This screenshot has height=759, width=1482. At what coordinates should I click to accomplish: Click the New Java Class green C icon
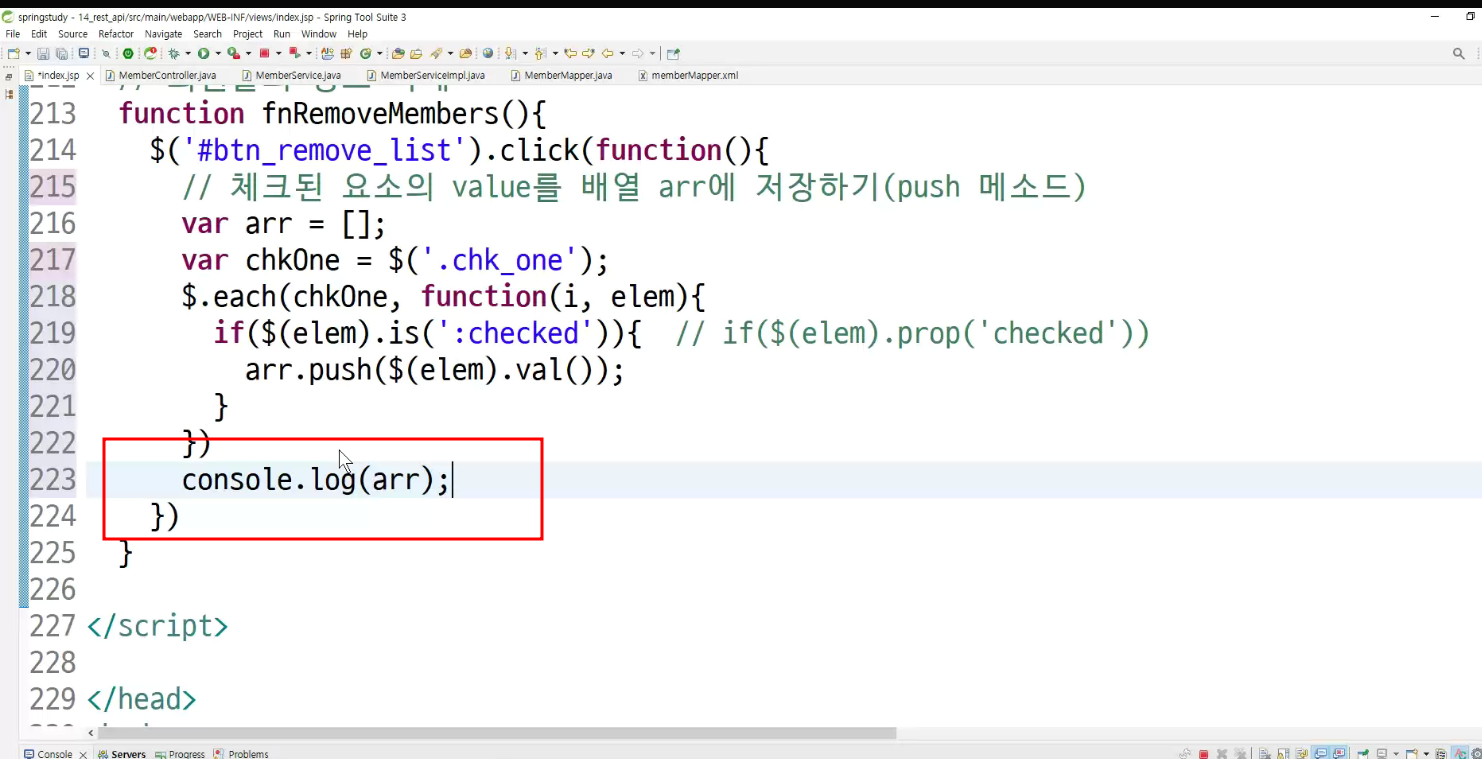tap(364, 53)
